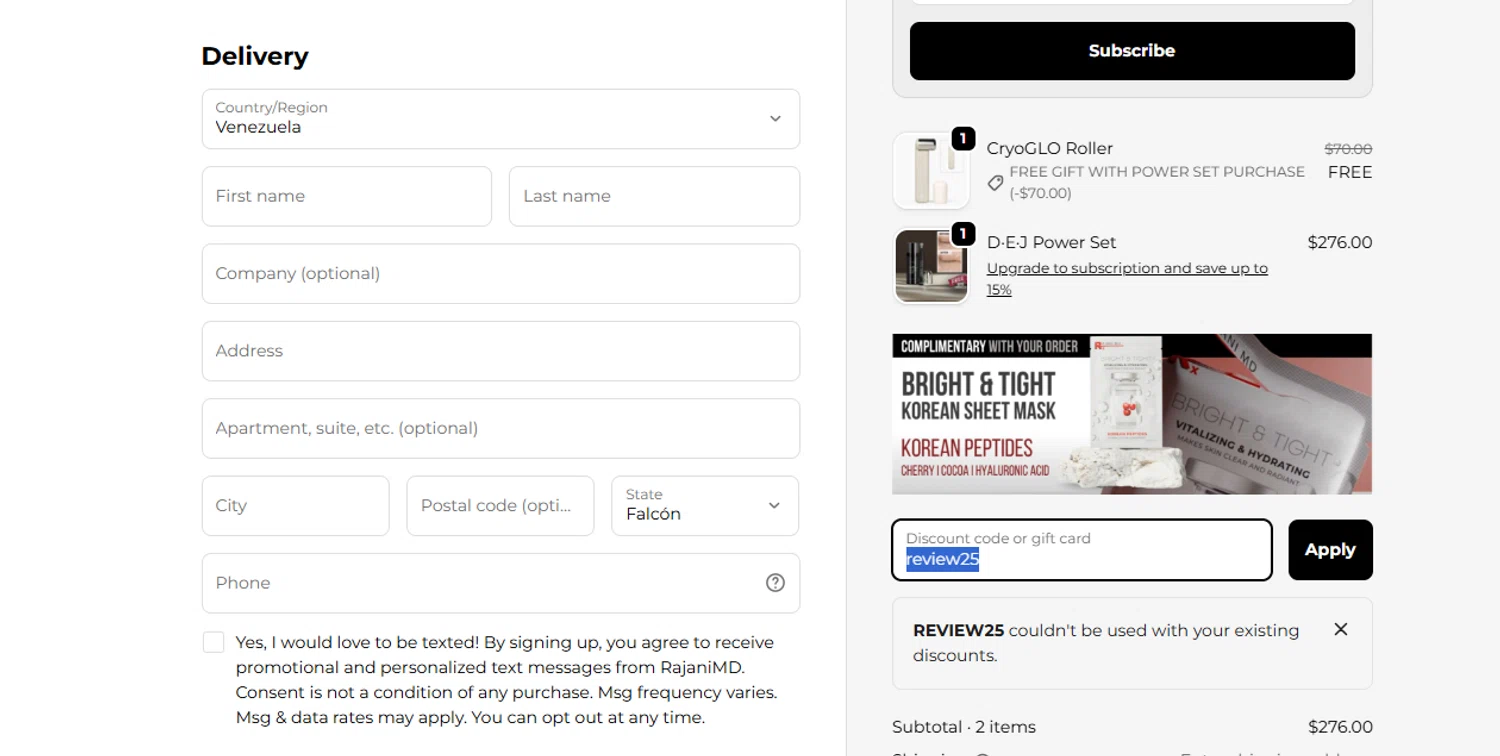This screenshot has height=756, width=1500.
Task: Click the D·E·J Power Set product name
Action: pyautogui.click(x=1051, y=242)
